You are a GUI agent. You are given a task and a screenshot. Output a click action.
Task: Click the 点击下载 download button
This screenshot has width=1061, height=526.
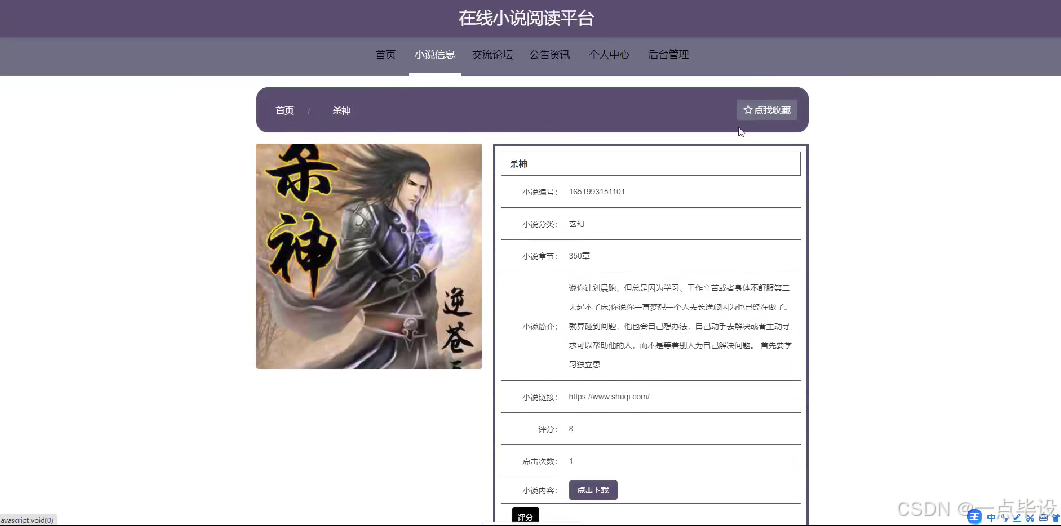[x=593, y=490]
